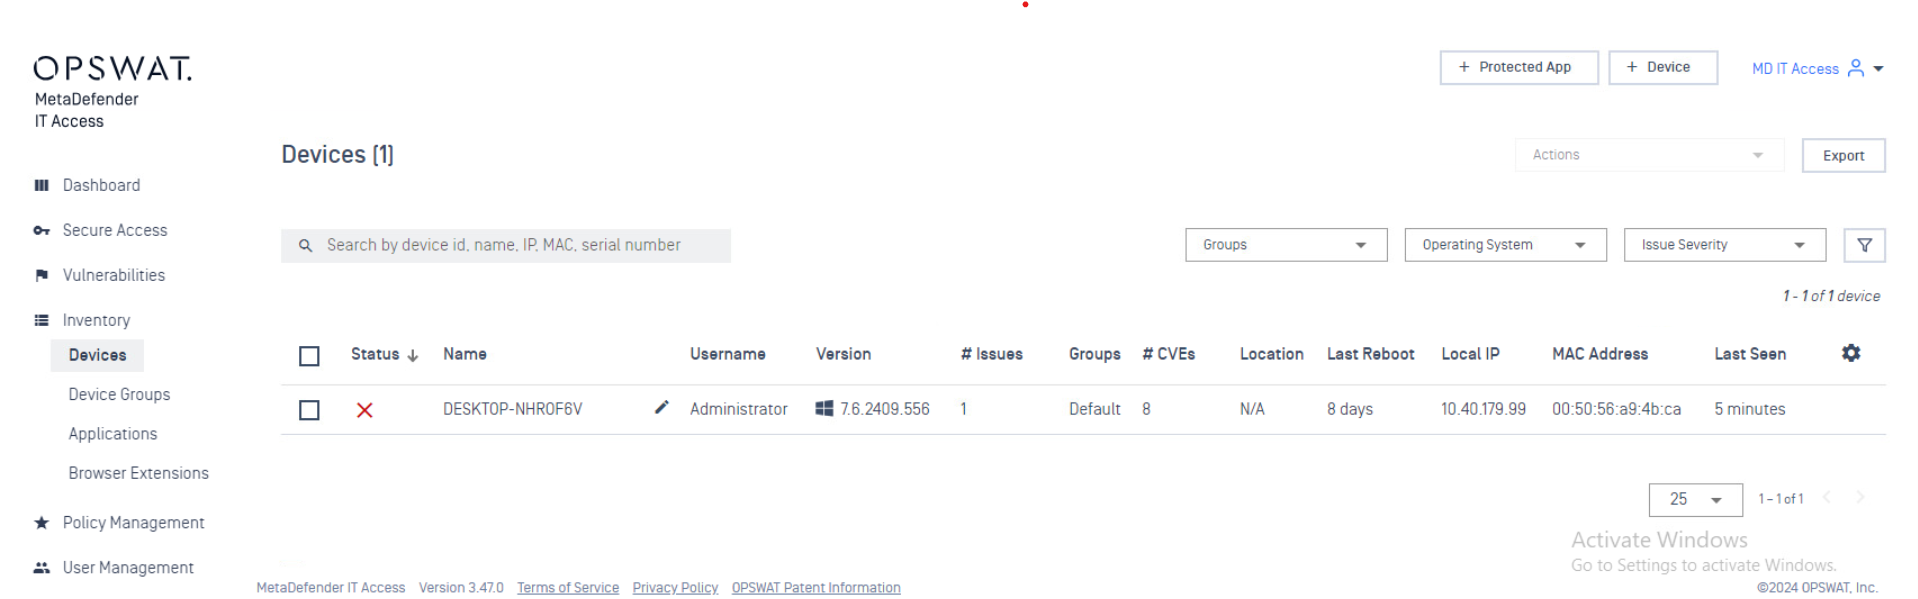Click the red X status icon
The image size is (1918, 599).
click(365, 410)
